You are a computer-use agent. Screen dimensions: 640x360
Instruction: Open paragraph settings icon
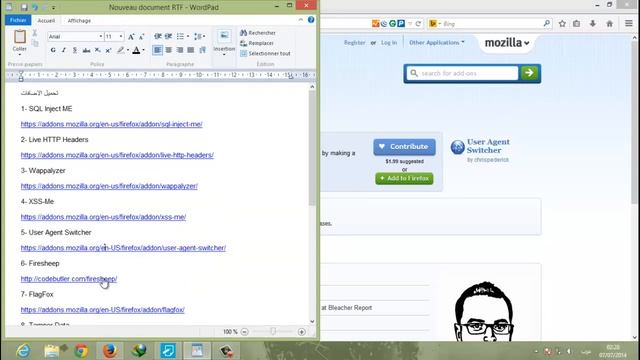(x=202, y=50)
